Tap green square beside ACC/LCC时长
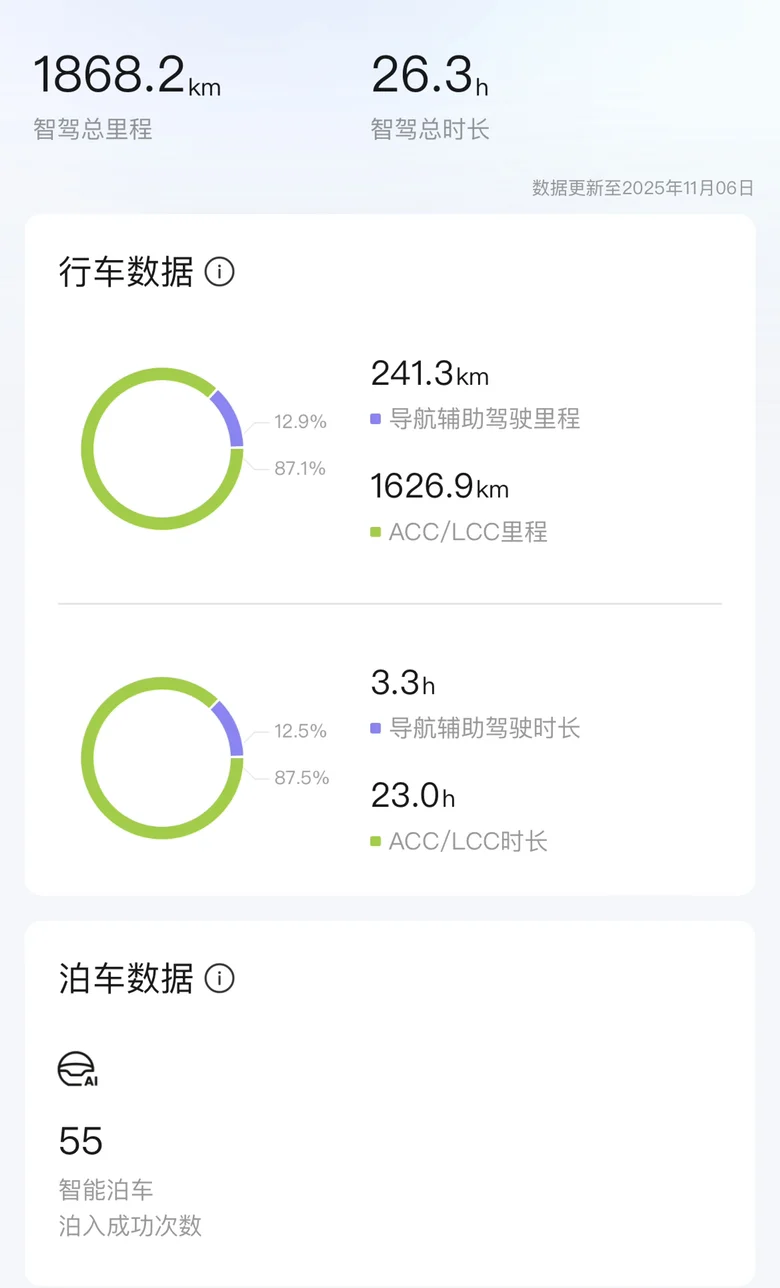 (x=376, y=842)
